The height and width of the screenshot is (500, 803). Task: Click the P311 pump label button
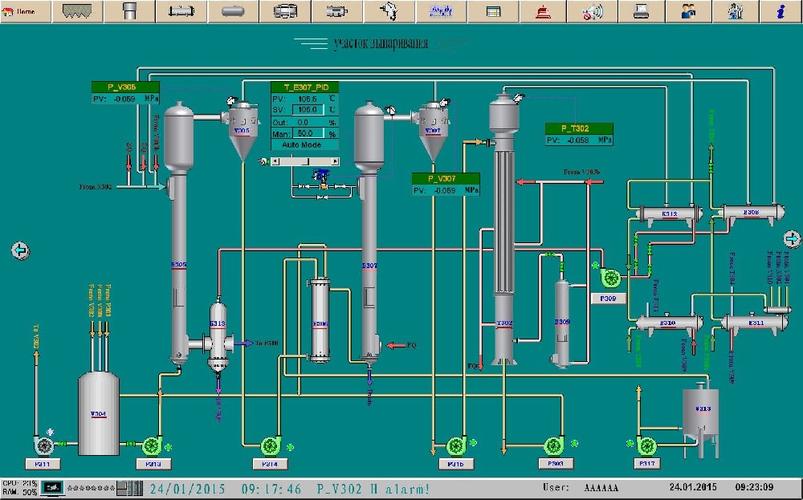click(x=43, y=464)
